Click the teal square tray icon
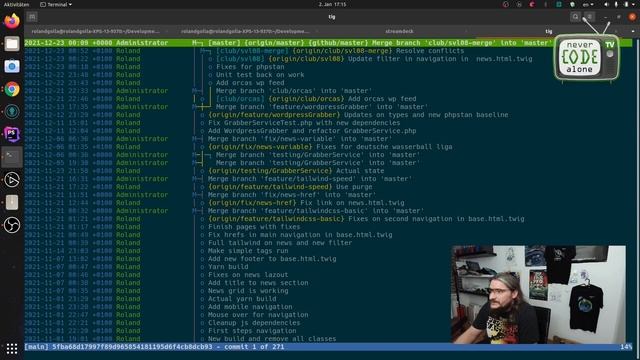 (559, 4)
